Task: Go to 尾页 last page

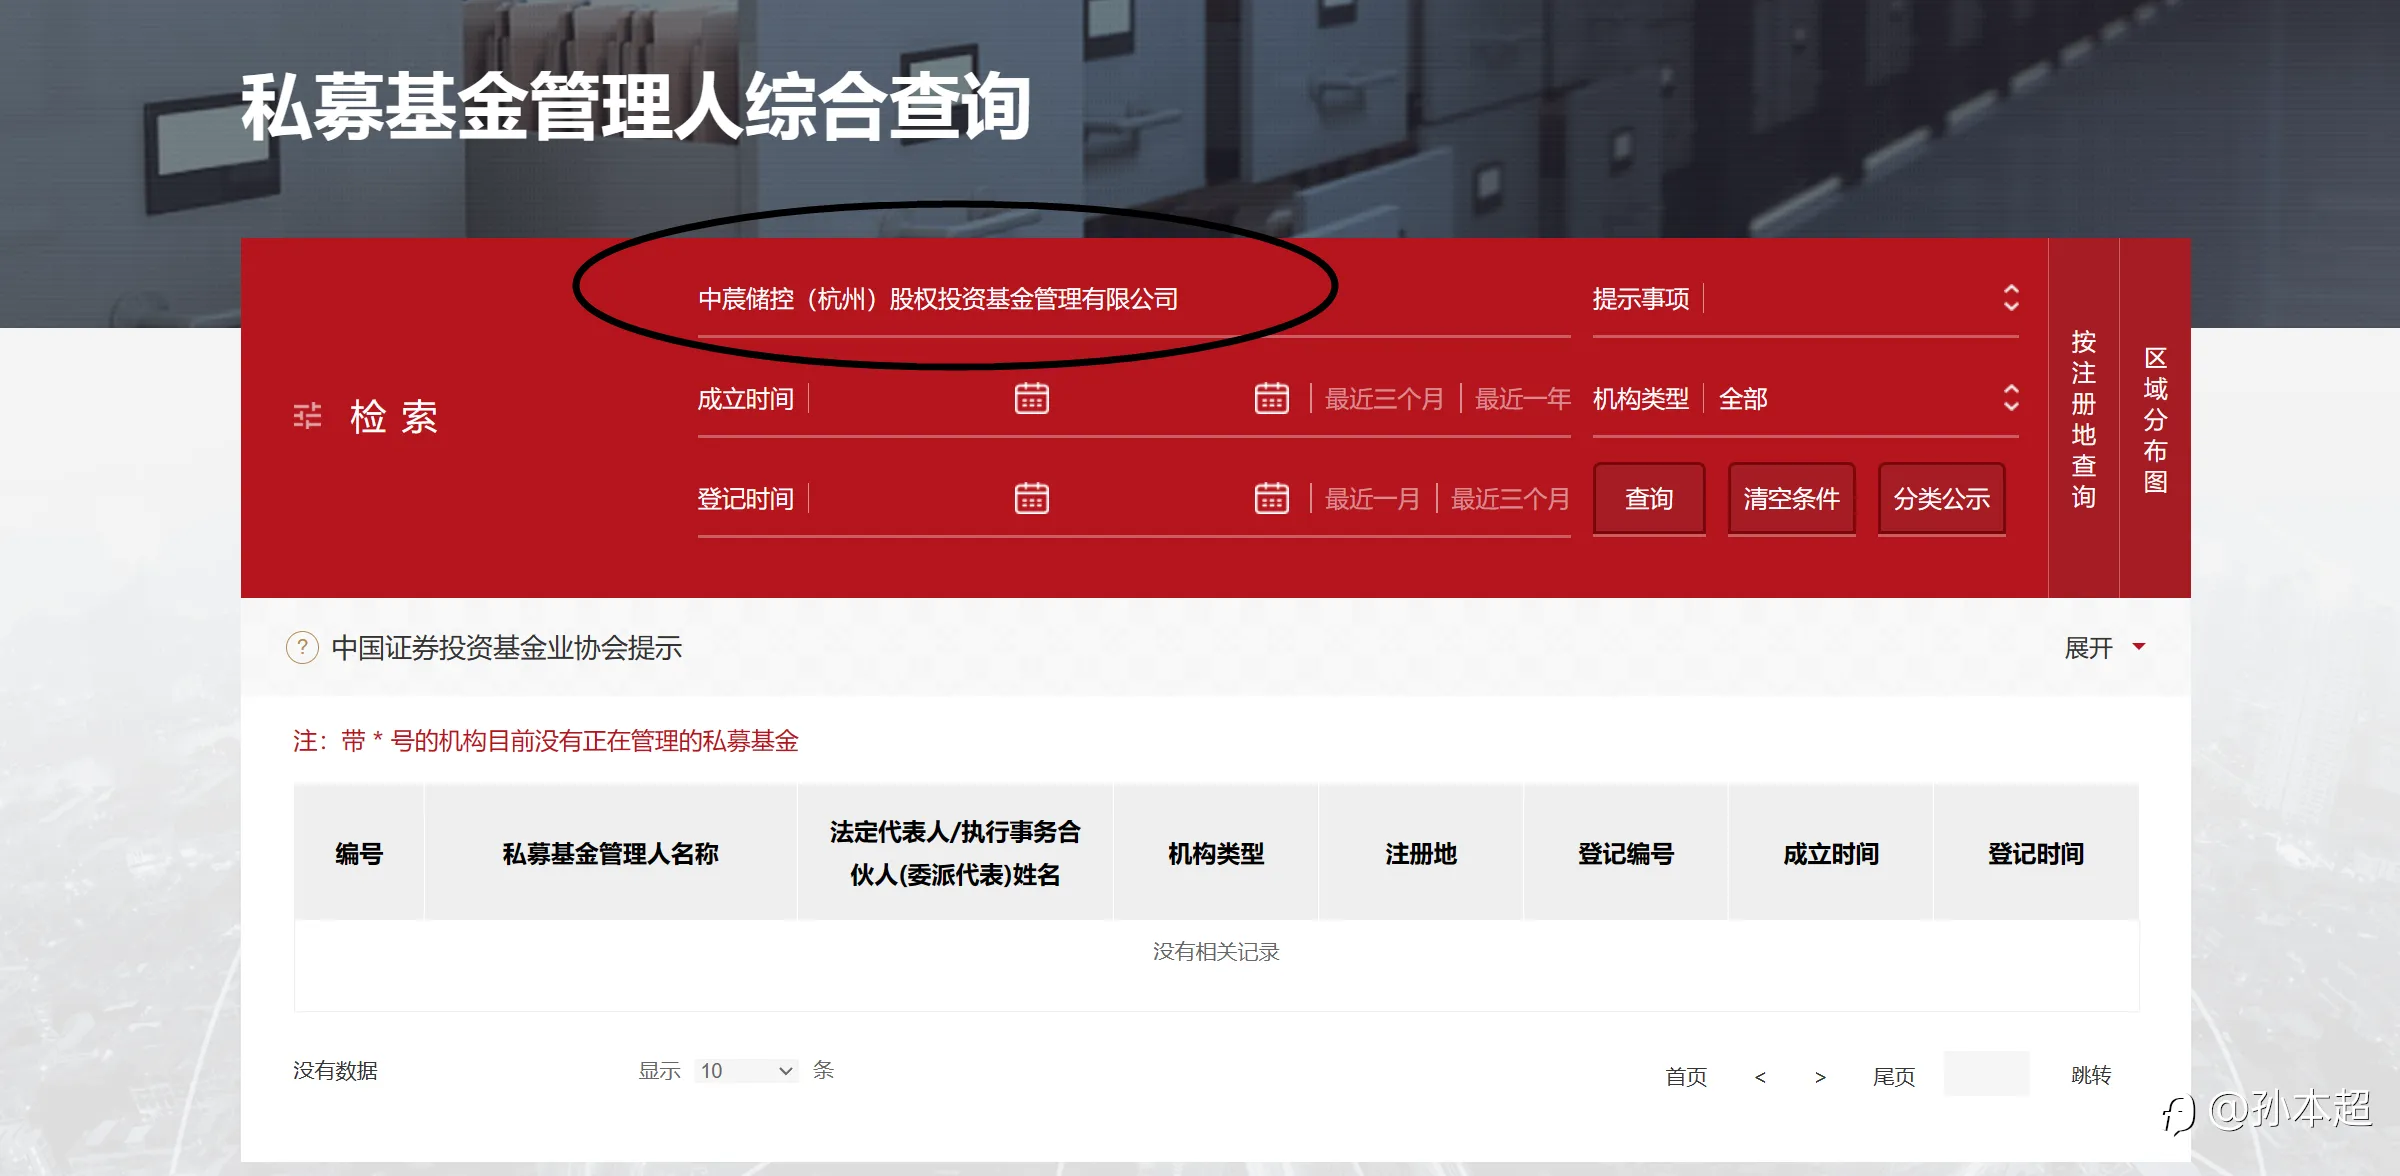Action: pyautogui.click(x=1894, y=1076)
